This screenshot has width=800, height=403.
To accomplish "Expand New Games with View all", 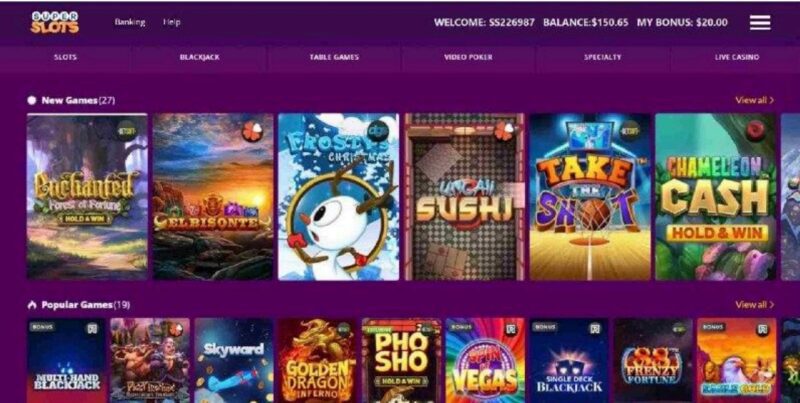I will (x=754, y=100).
